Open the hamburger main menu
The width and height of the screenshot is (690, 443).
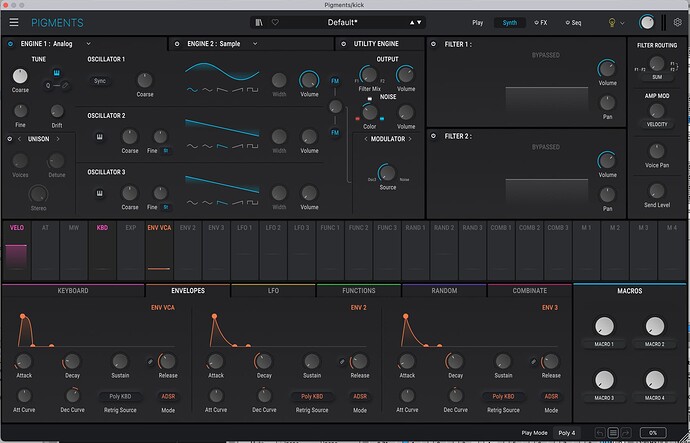(x=14, y=22)
